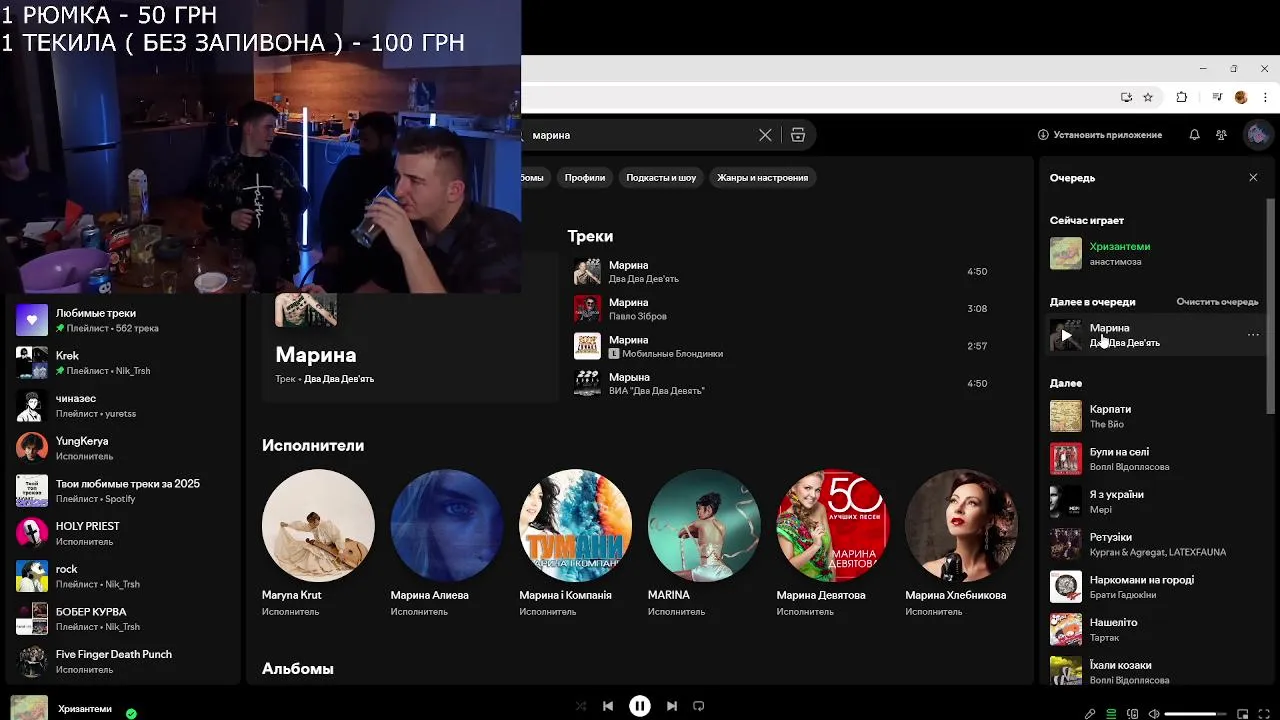Close the Очередь queue panel

pyautogui.click(x=1253, y=177)
